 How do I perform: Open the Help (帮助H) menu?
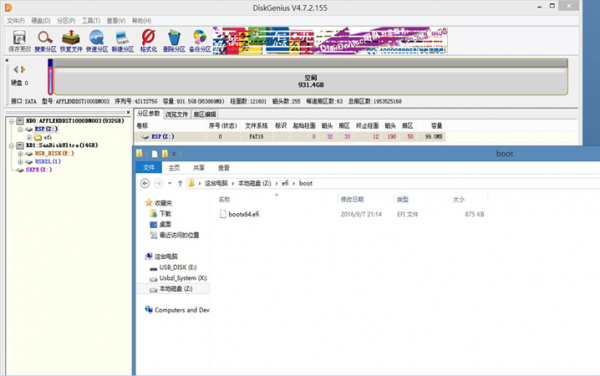141,21
